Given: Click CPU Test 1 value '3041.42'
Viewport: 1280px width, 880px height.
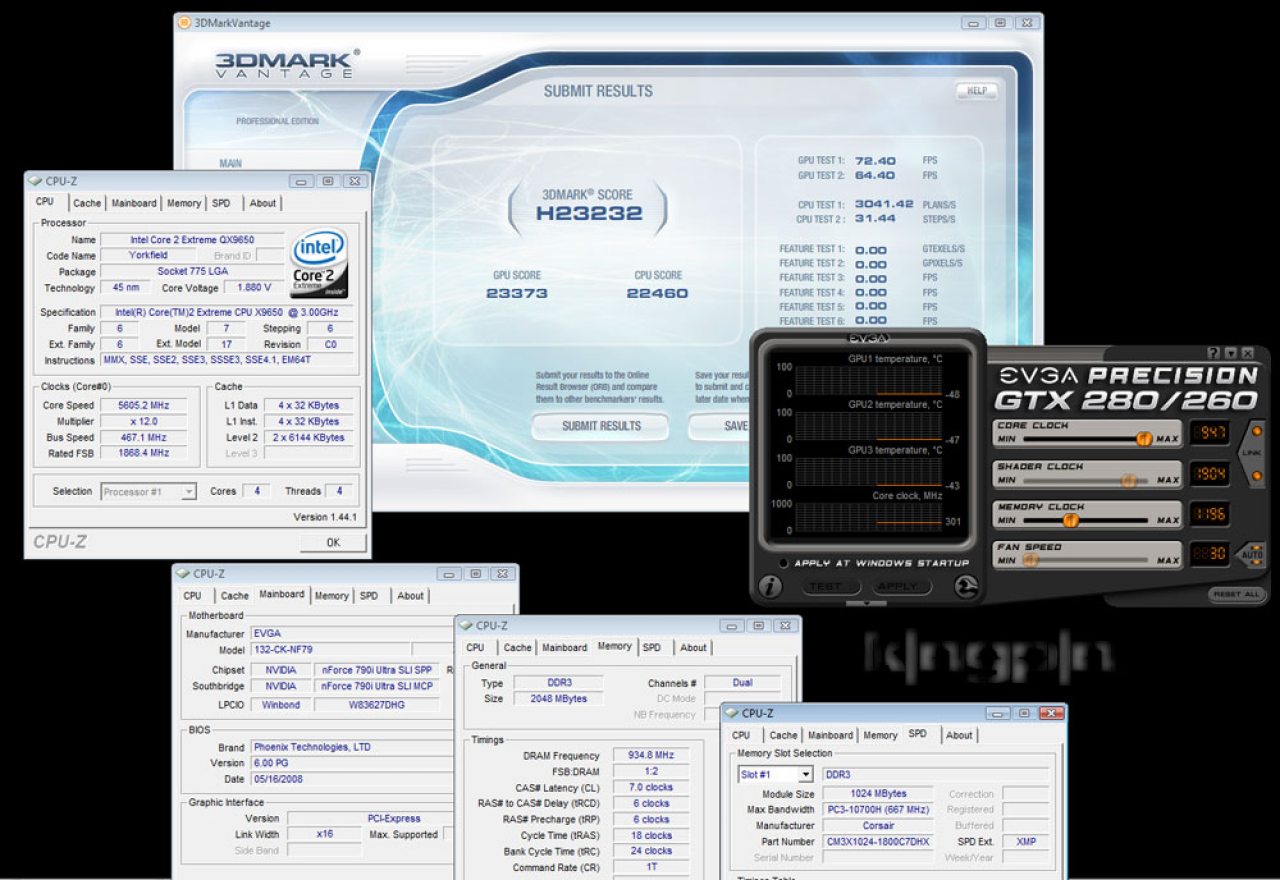Looking at the screenshot, I should [x=884, y=204].
